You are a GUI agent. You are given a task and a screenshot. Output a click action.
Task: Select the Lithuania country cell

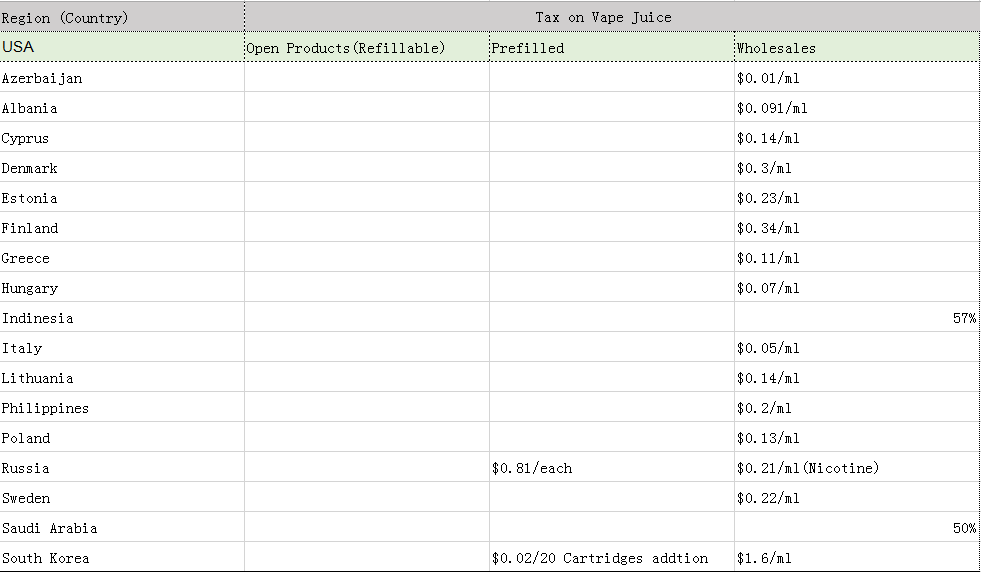pos(122,378)
